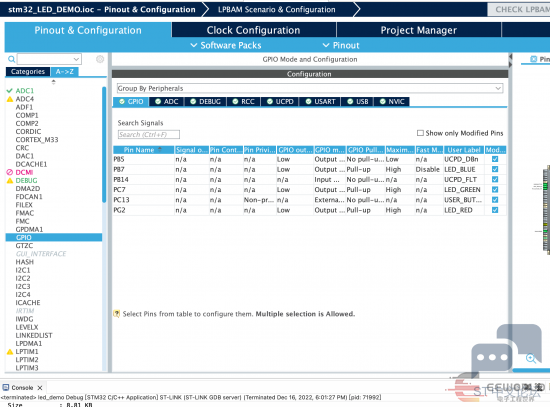Toggle Modified checkbox for PB14 row
The height and width of the screenshot is (407, 550).
pos(495,179)
